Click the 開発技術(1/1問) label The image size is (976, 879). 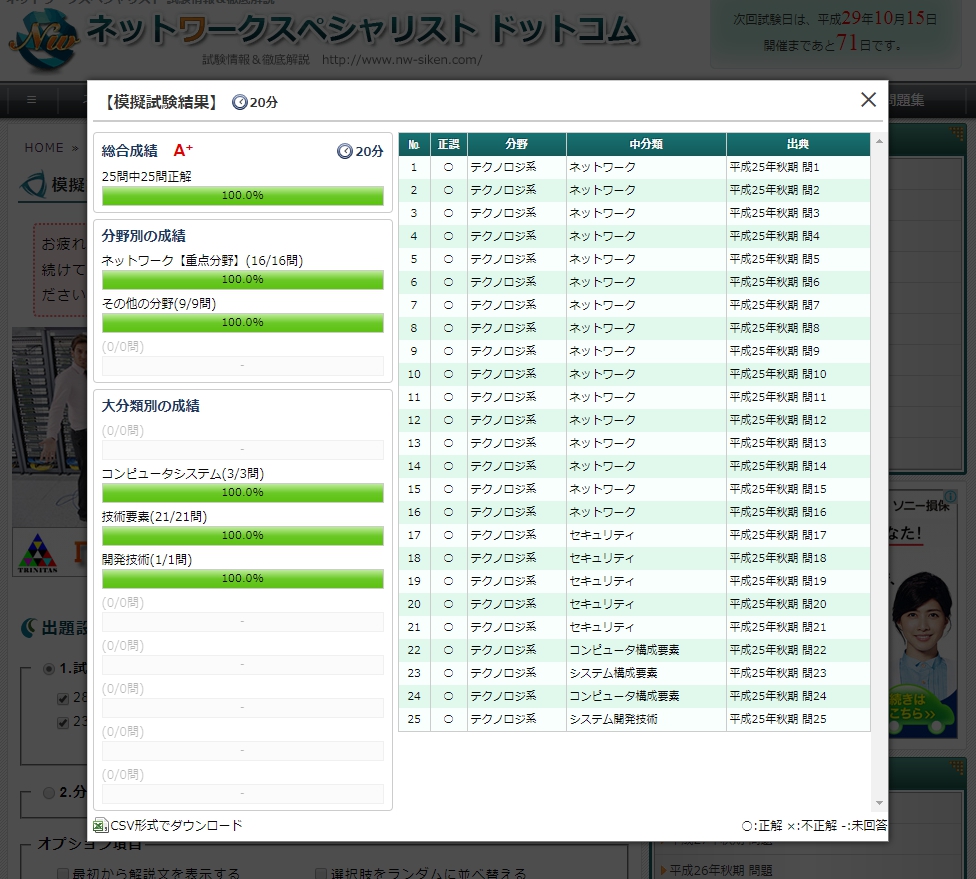click(147, 560)
